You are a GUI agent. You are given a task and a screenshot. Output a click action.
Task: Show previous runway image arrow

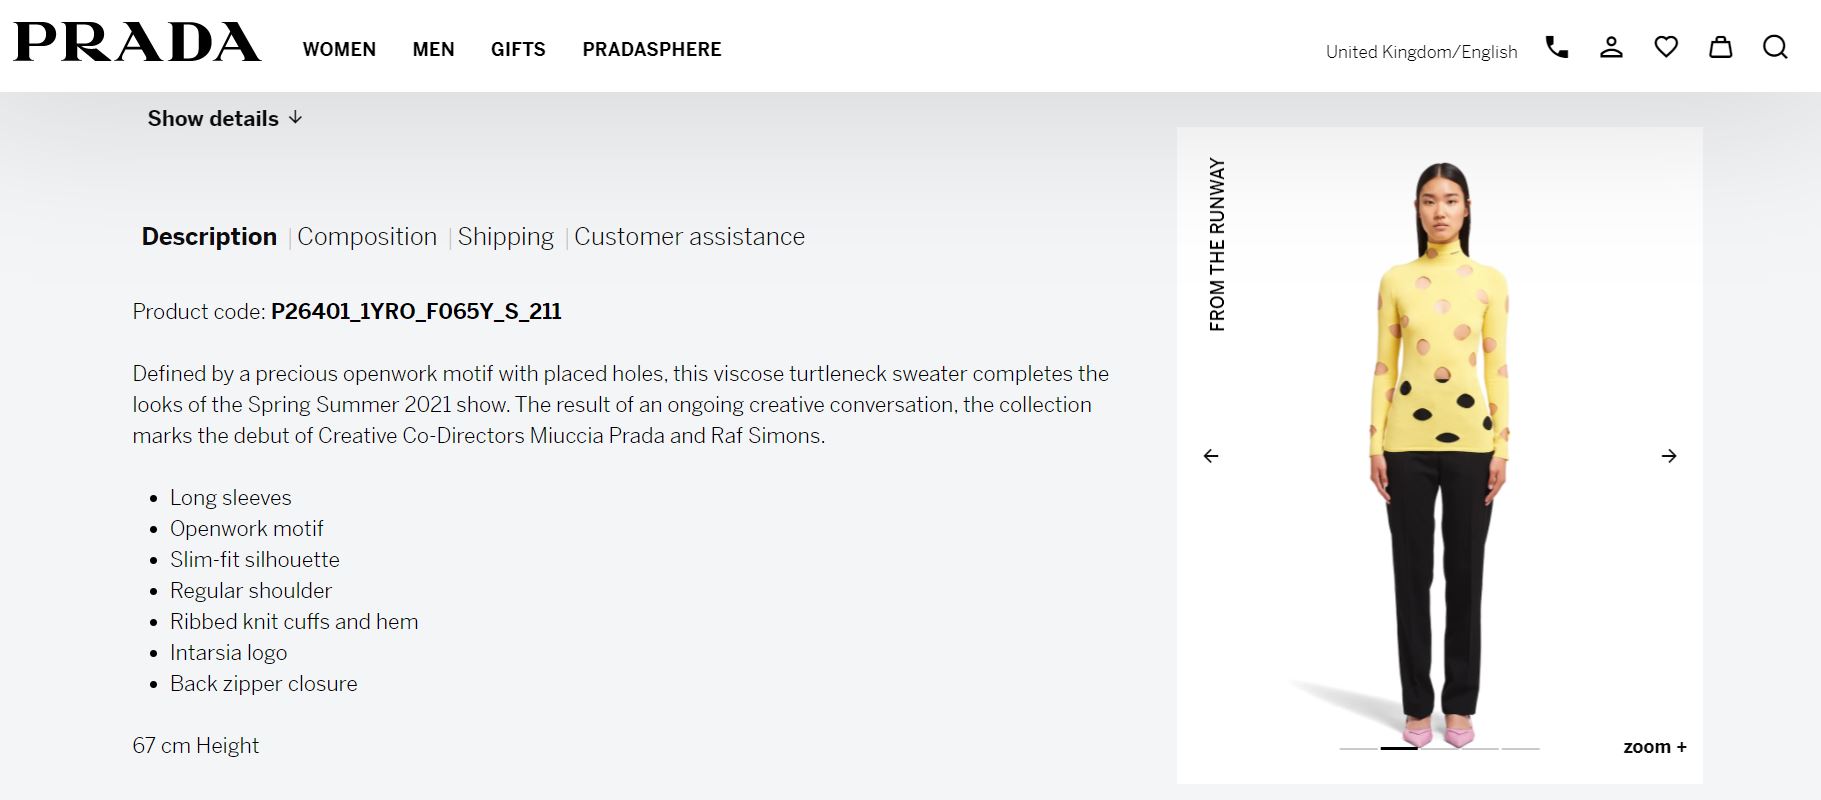click(1211, 456)
